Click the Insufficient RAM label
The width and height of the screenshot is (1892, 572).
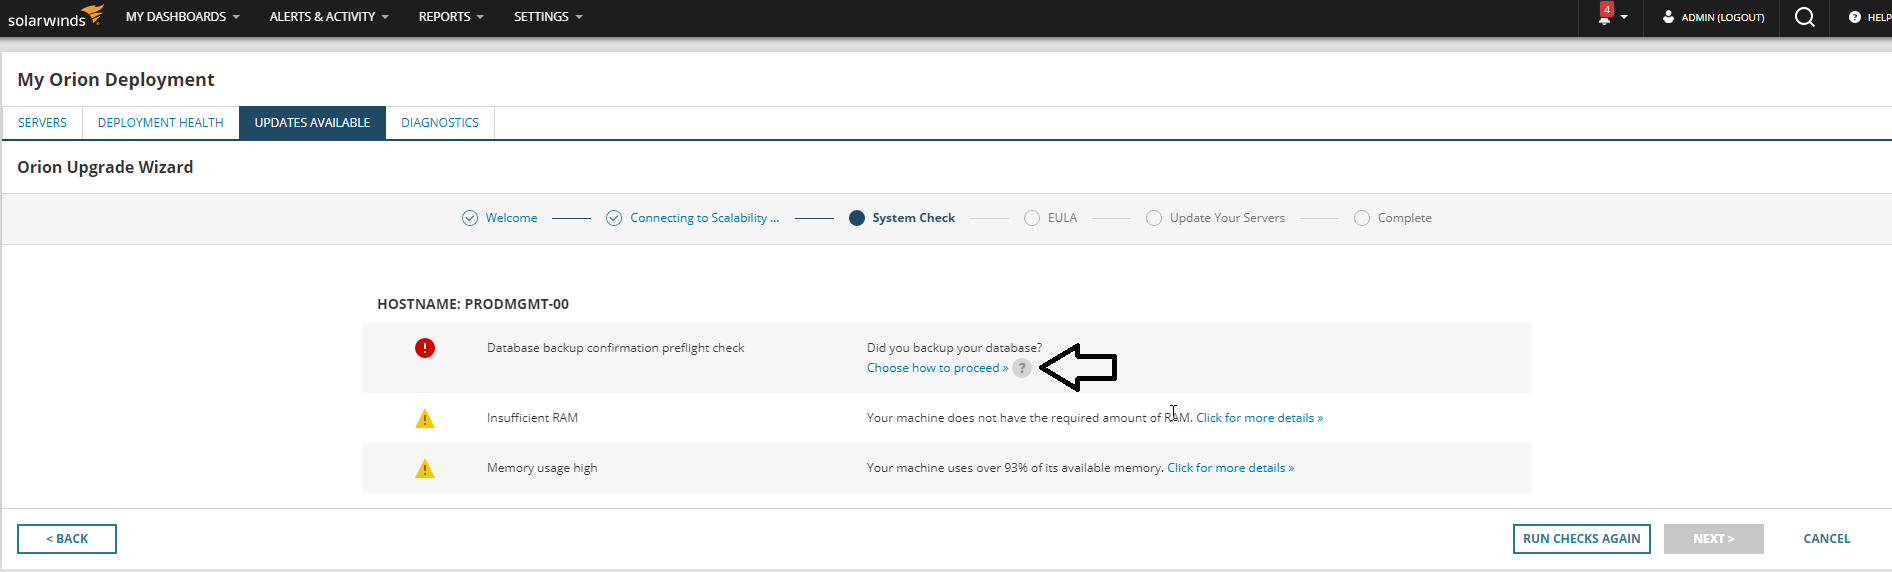click(532, 418)
